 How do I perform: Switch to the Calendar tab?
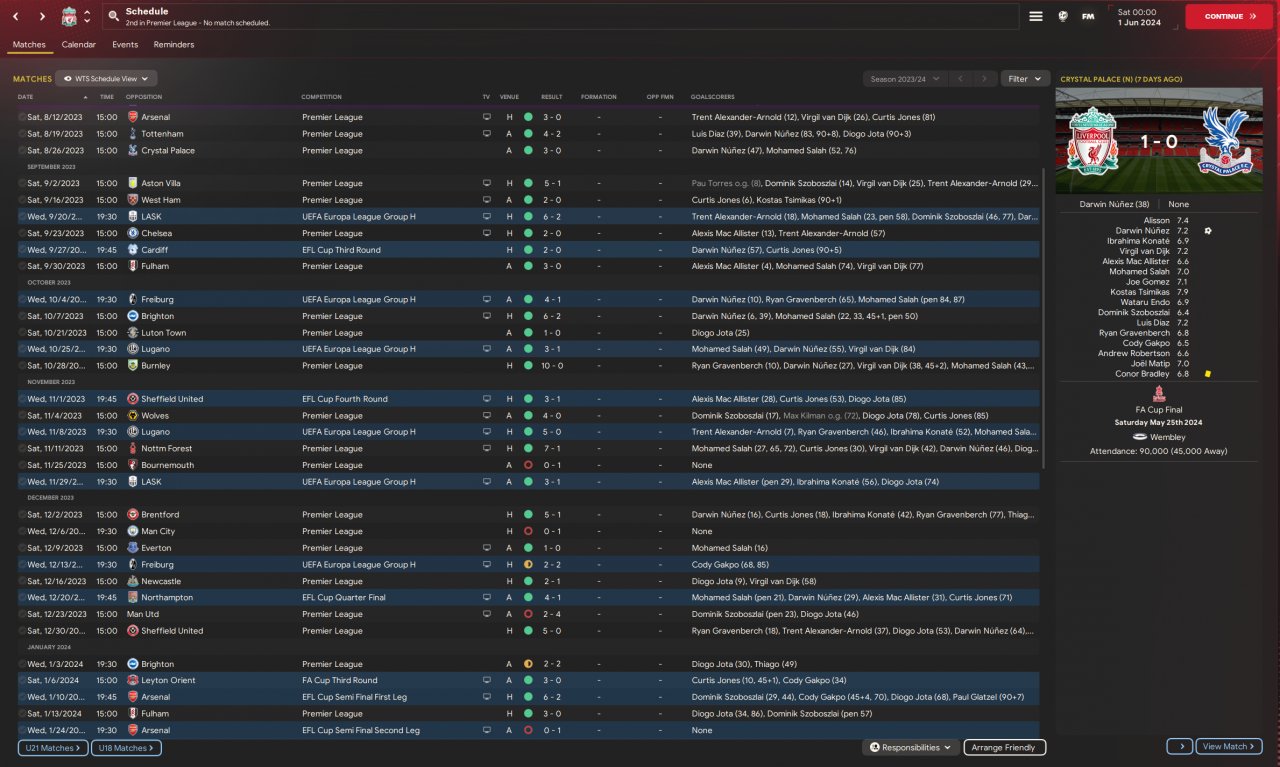click(x=79, y=44)
